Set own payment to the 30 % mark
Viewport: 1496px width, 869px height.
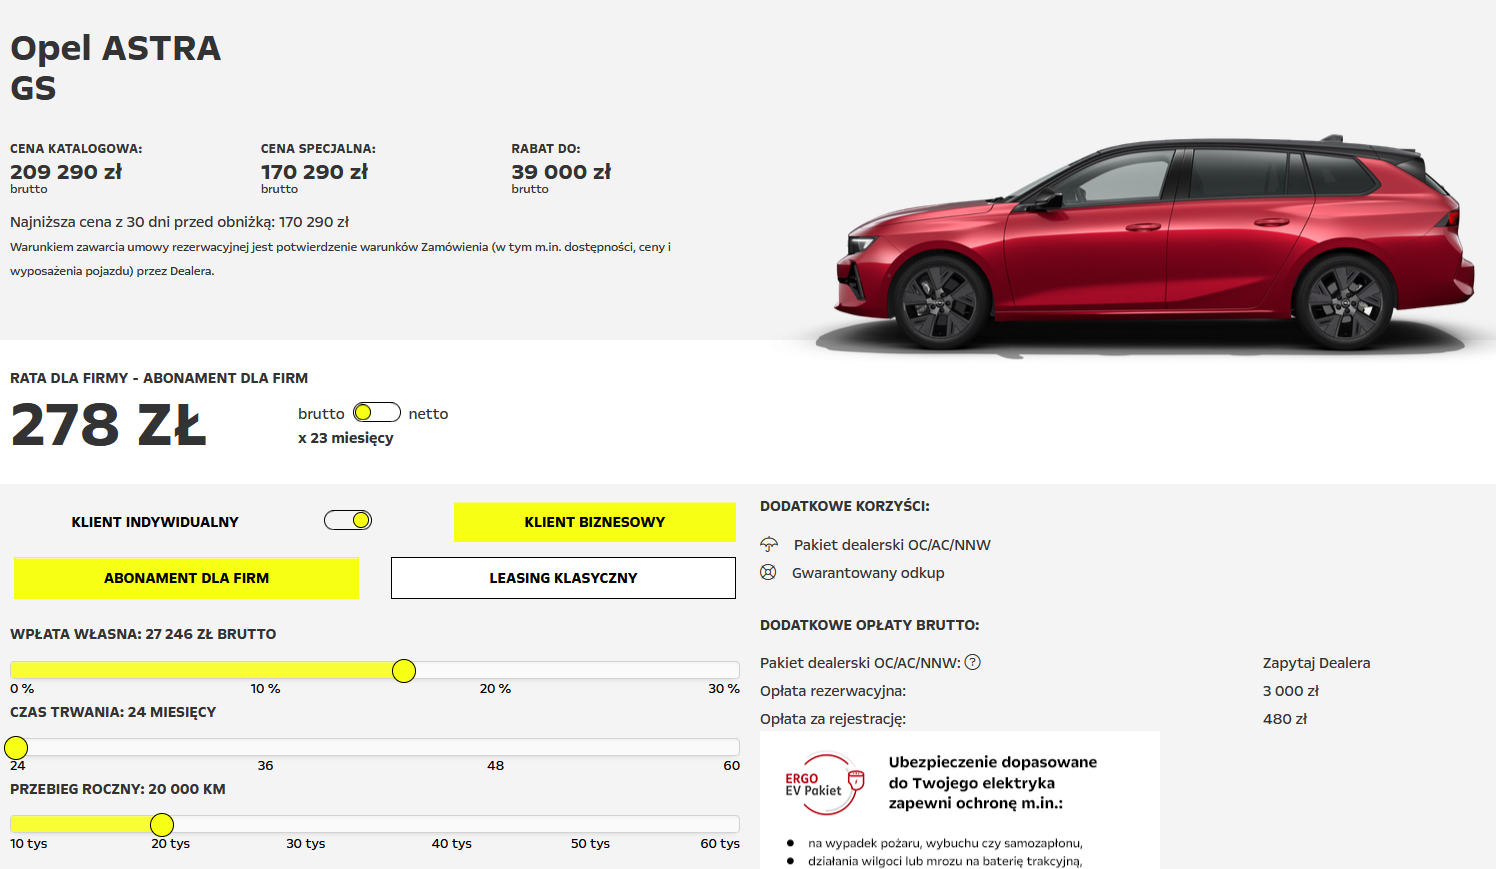point(724,689)
